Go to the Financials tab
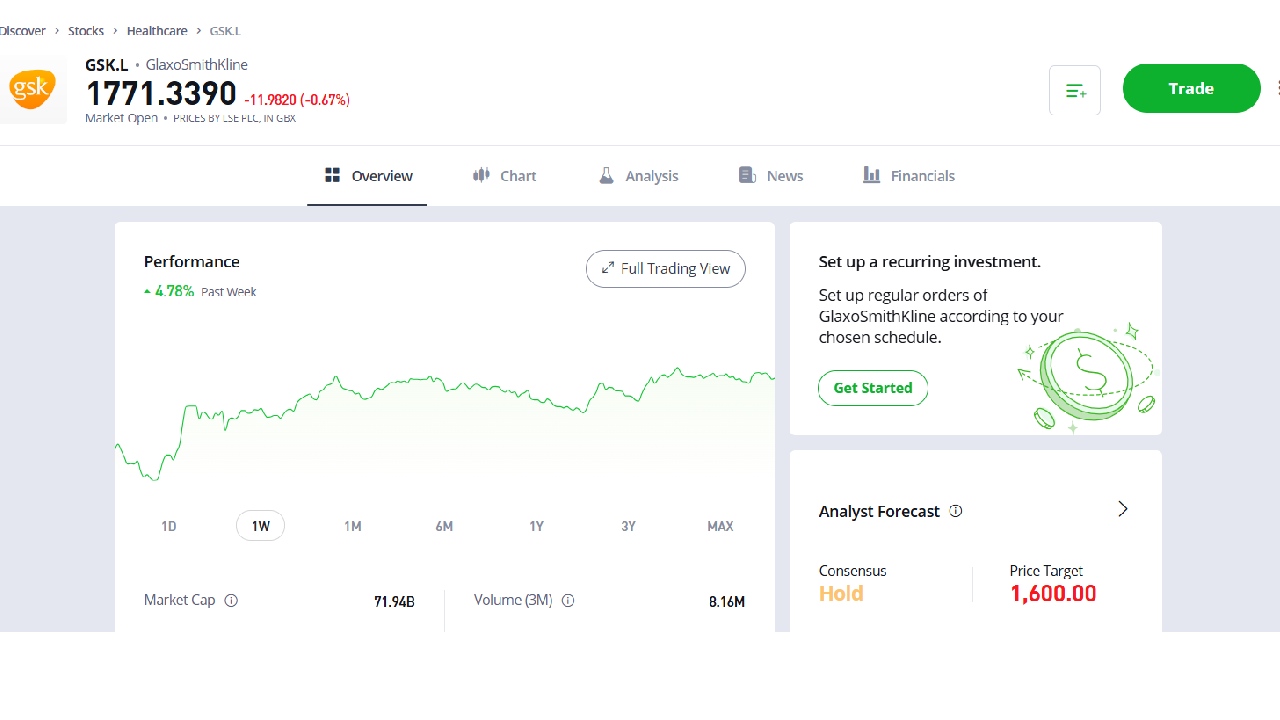 click(909, 176)
